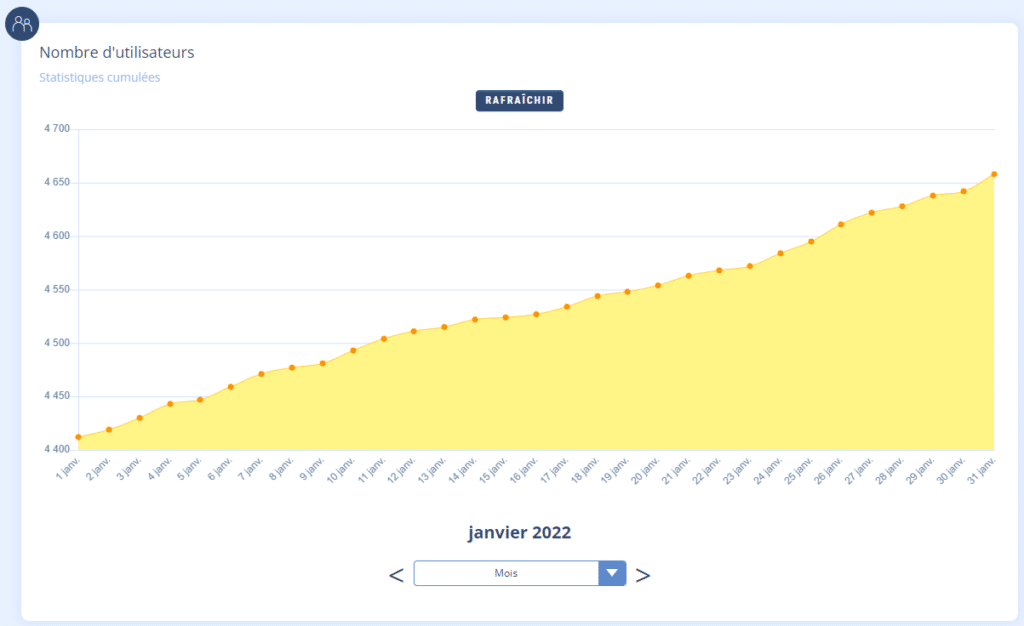The height and width of the screenshot is (626, 1024).
Task: Select the data point for 1 janv.
Action: click(x=78, y=437)
